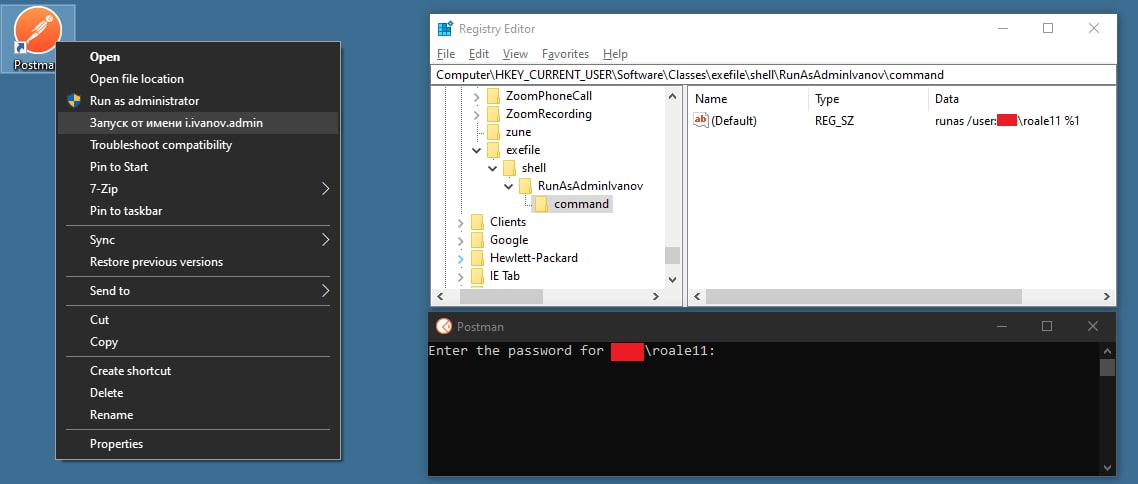The height and width of the screenshot is (484, 1138).
Task: Click the IE Tab folder icon
Action: point(478,276)
